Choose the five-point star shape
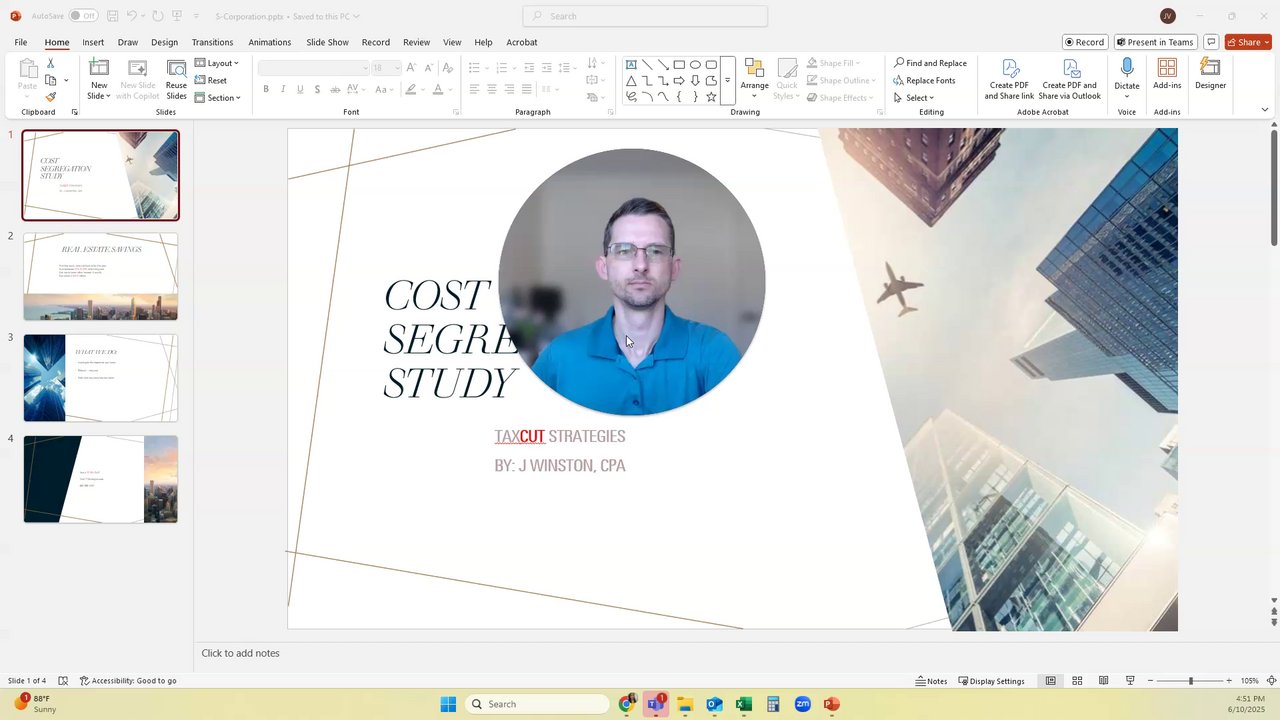This screenshot has width=1280, height=720. click(711, 96)
